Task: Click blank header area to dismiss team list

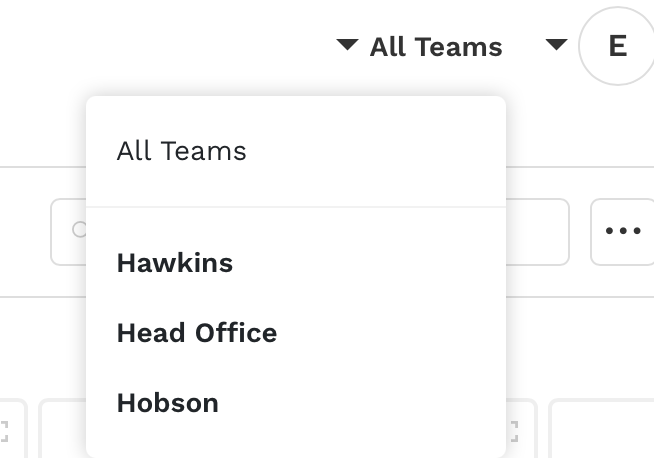Action: point(167,46)
